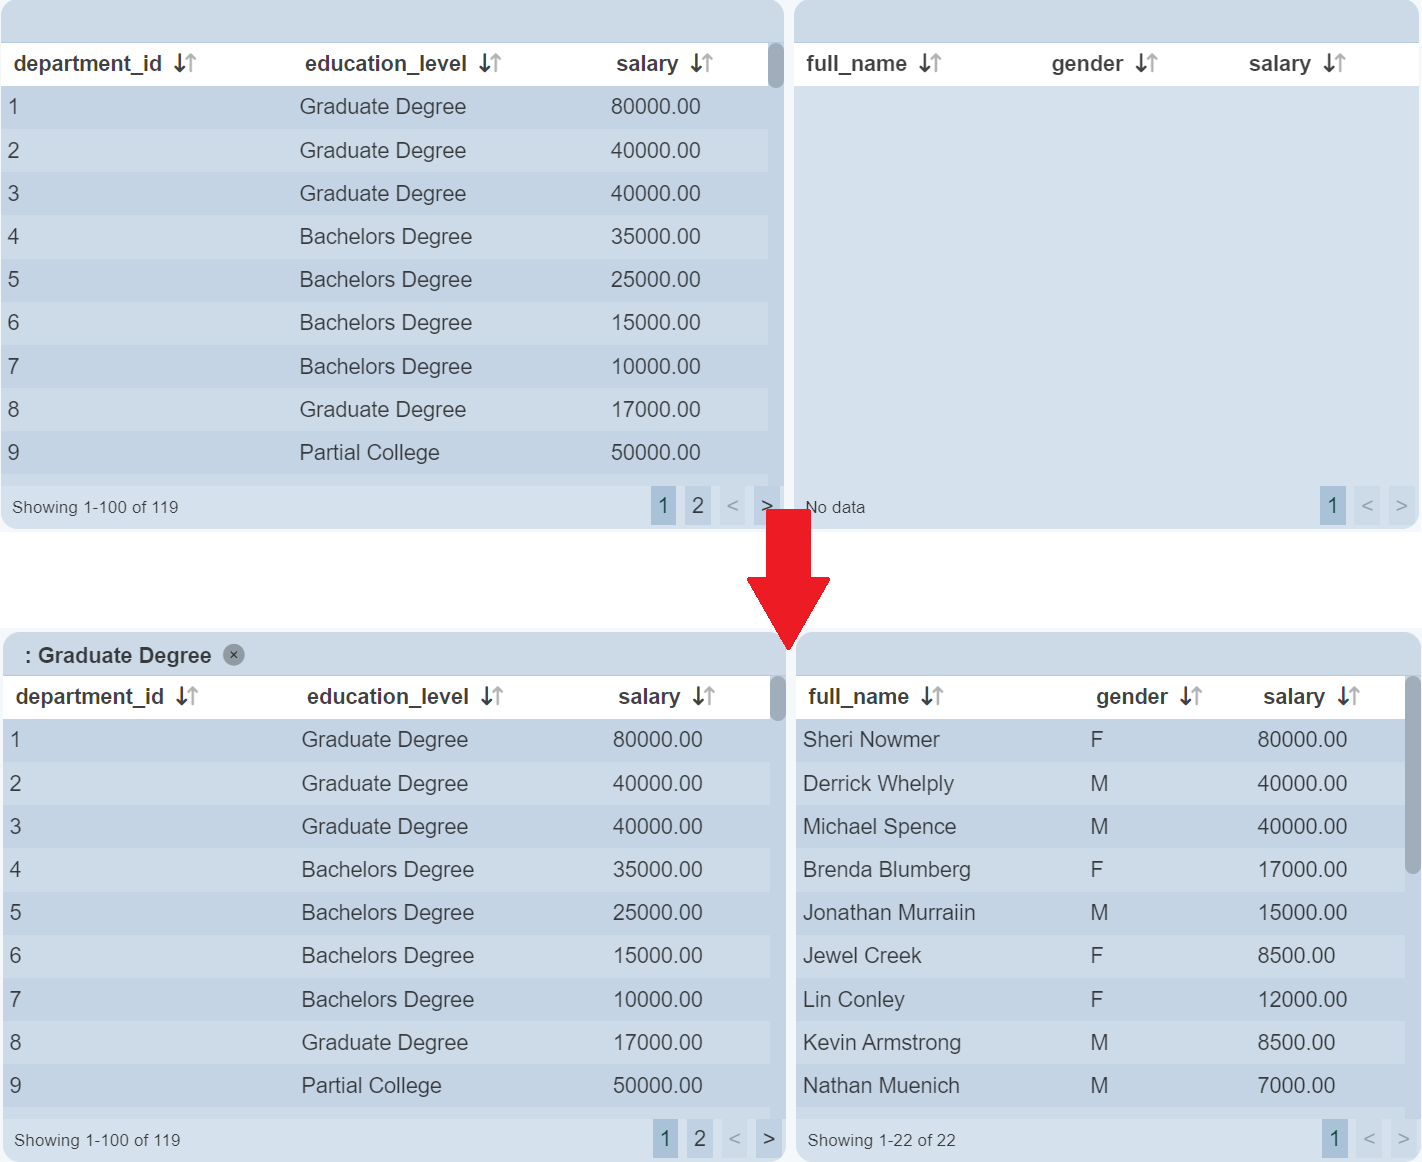Click salary sort arrows in the top-left table
Image resolution: width=1422 pixels, height=1162 pixels.
tap(702, 64)
